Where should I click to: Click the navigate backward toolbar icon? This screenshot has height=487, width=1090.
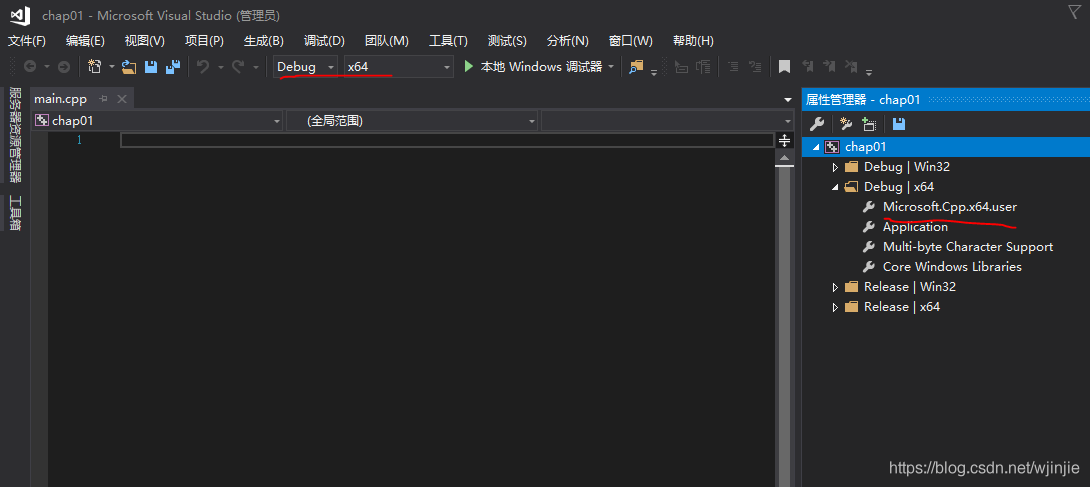(x=30, y=67)
